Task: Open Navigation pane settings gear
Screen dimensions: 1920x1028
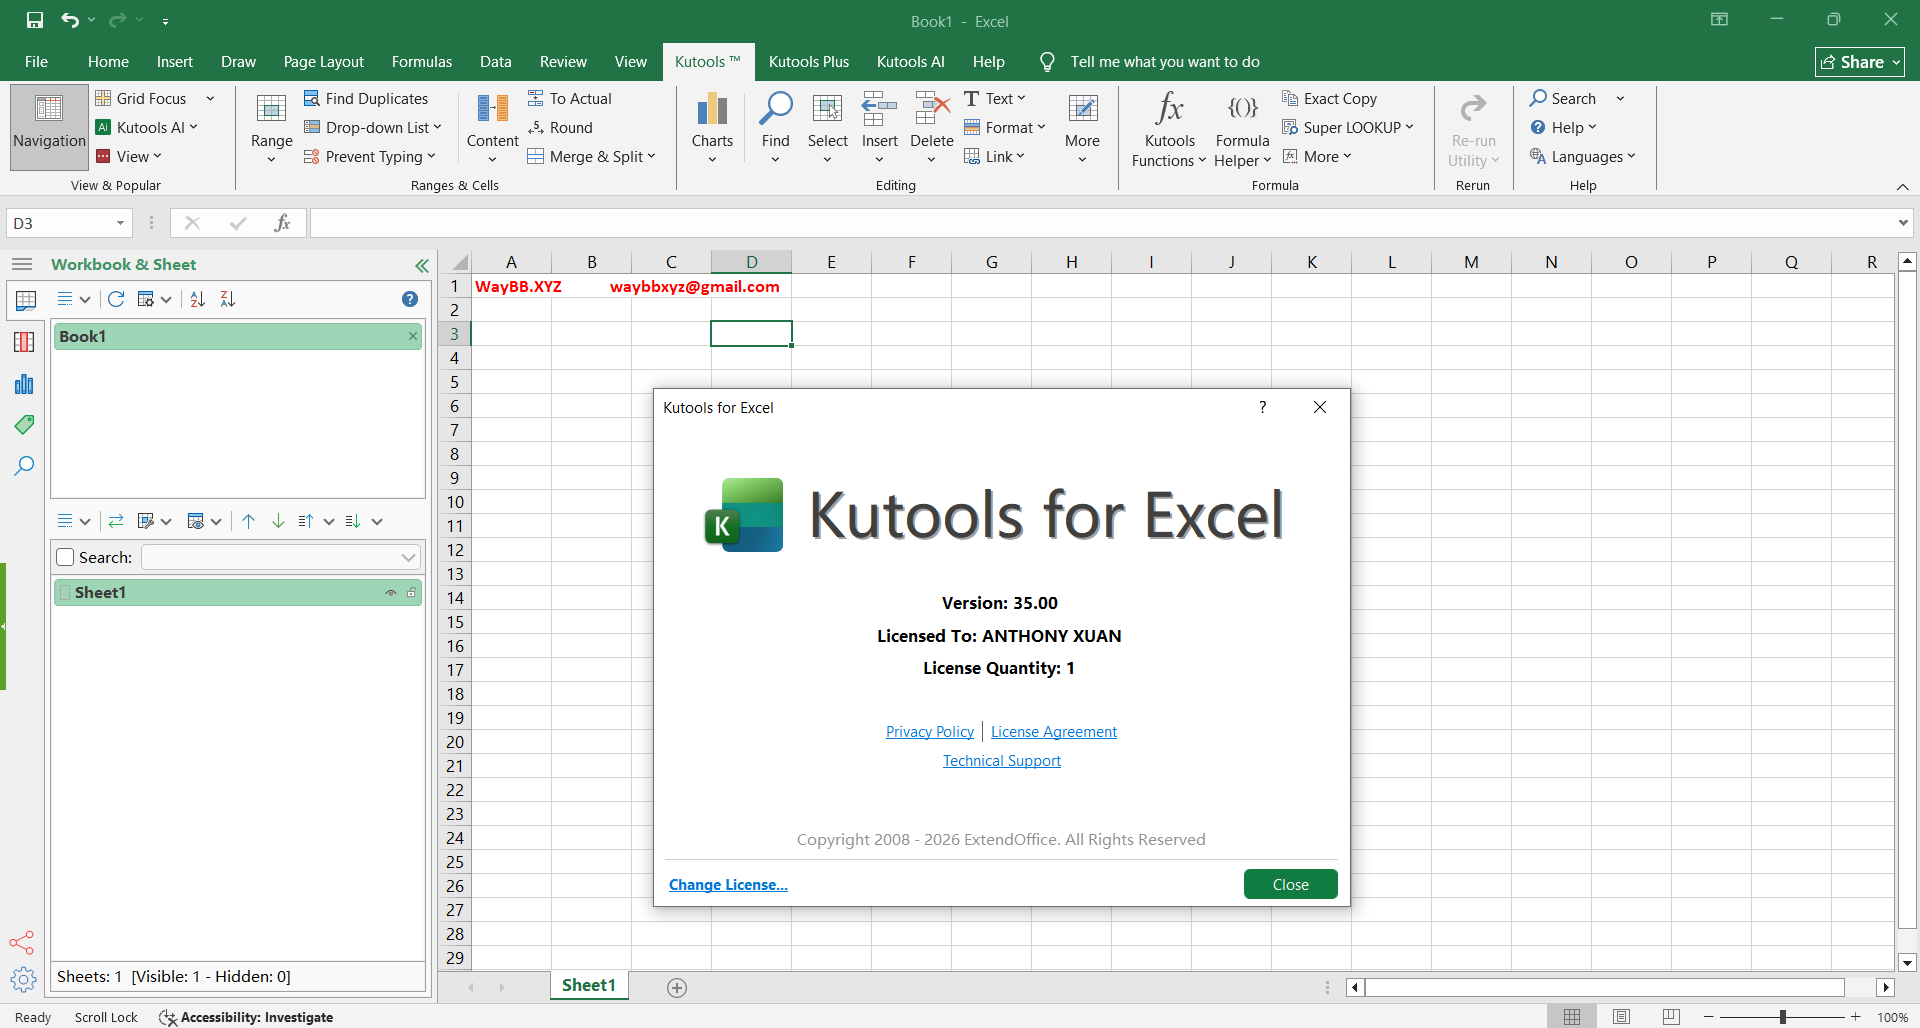Action: pyautogui.click(x=23, y=979)
